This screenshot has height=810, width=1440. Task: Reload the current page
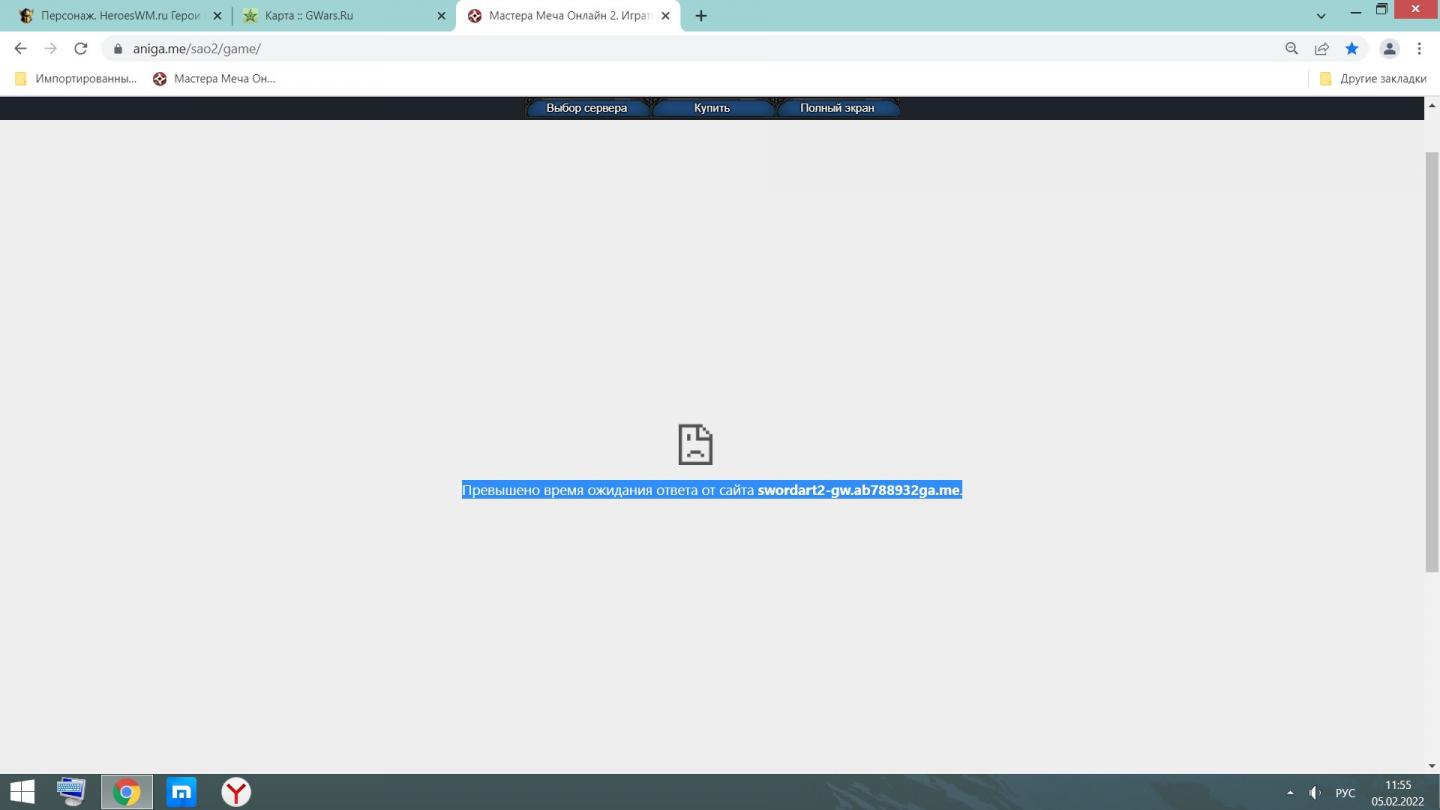click(x=81, y=48)
